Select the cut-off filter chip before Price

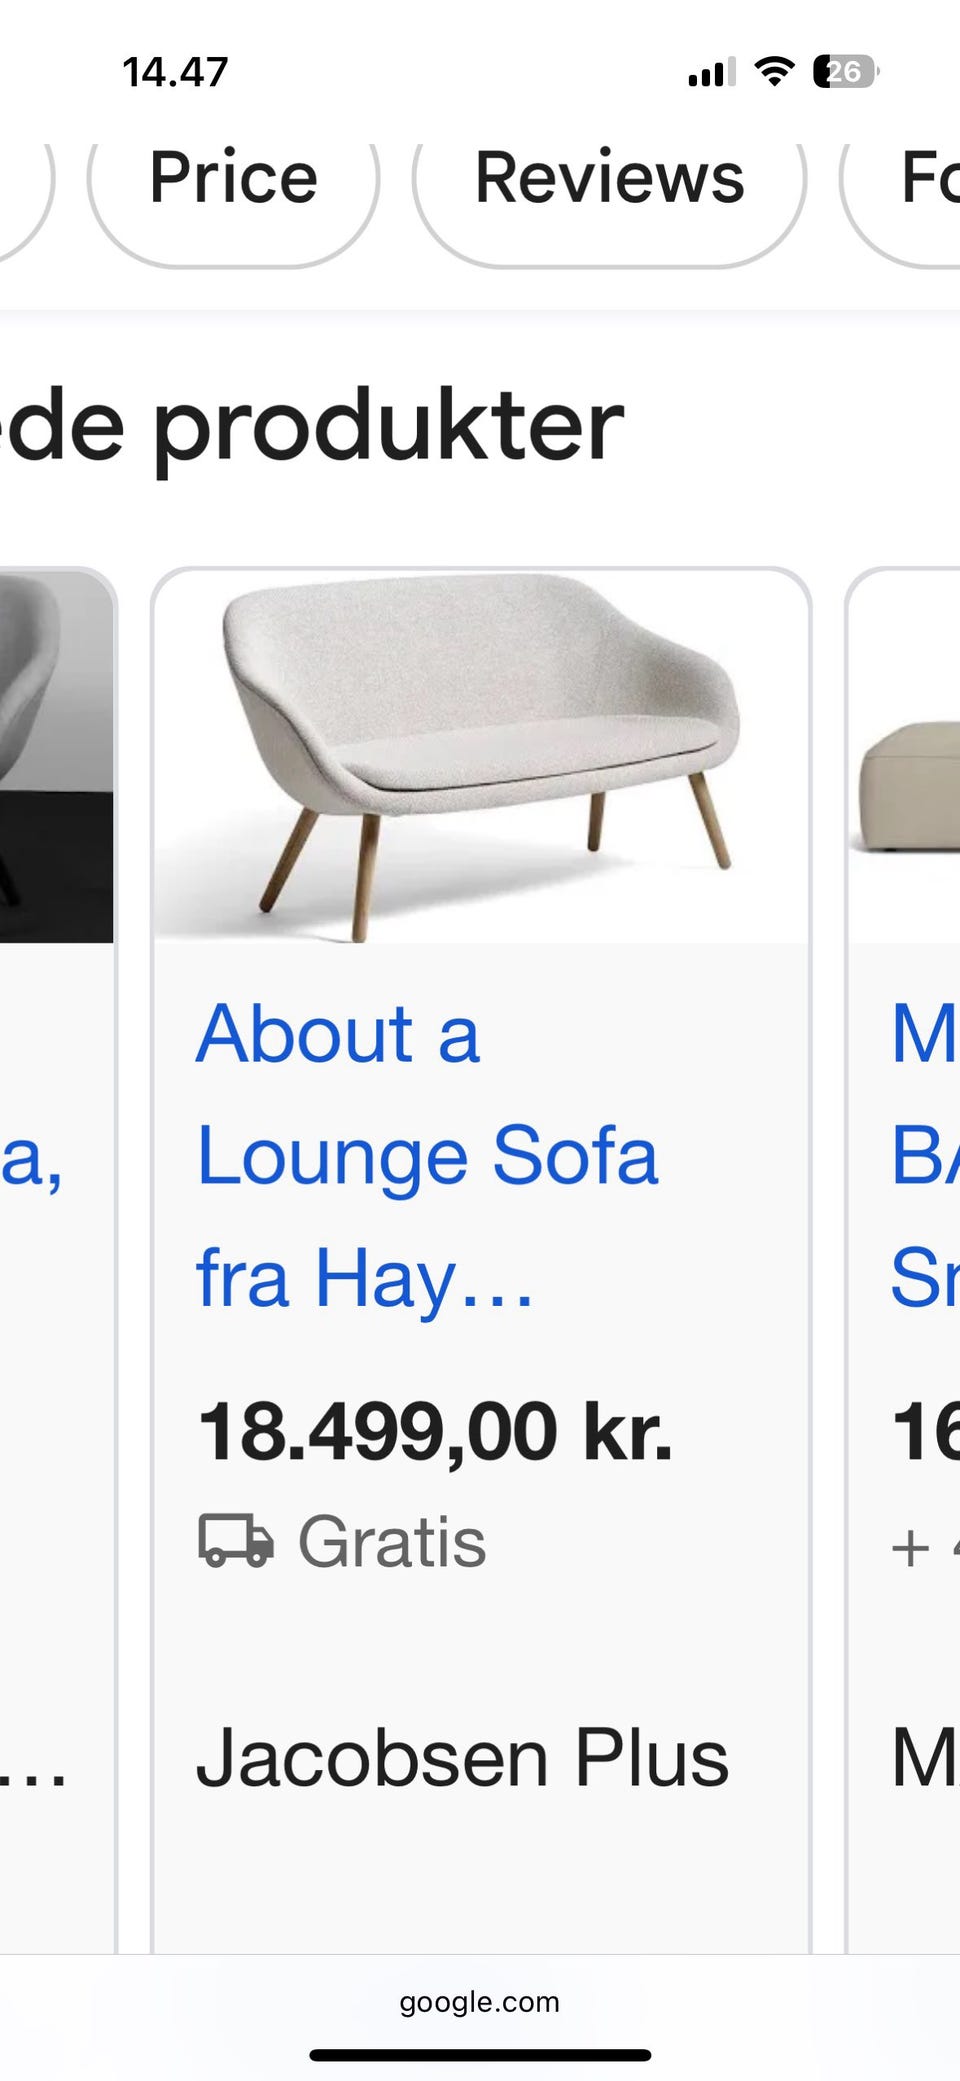[x=25, y=190]
